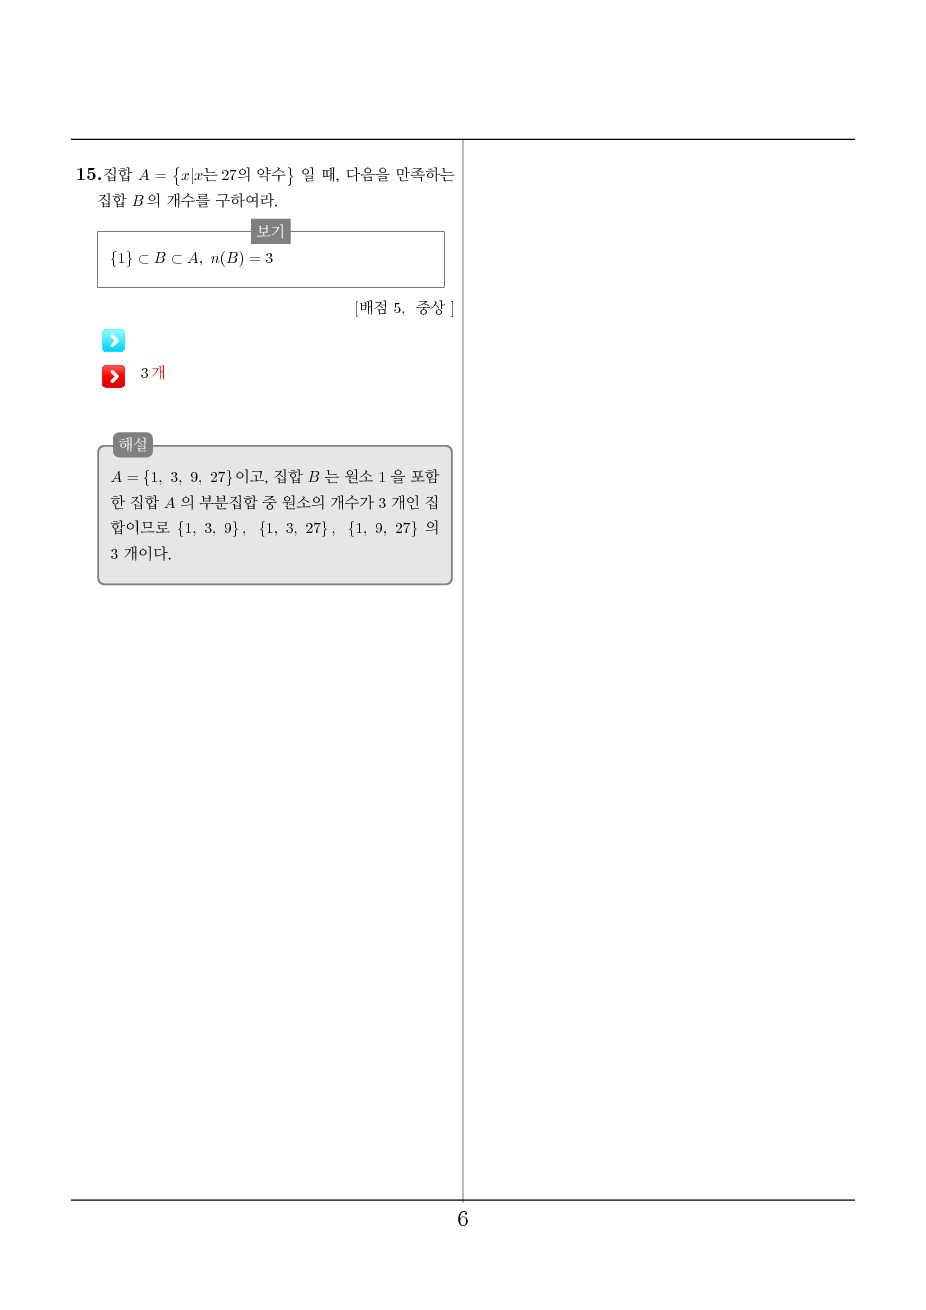
Task: Select the subset {1, 3, 9} in explanation
Action: [209, 528]
